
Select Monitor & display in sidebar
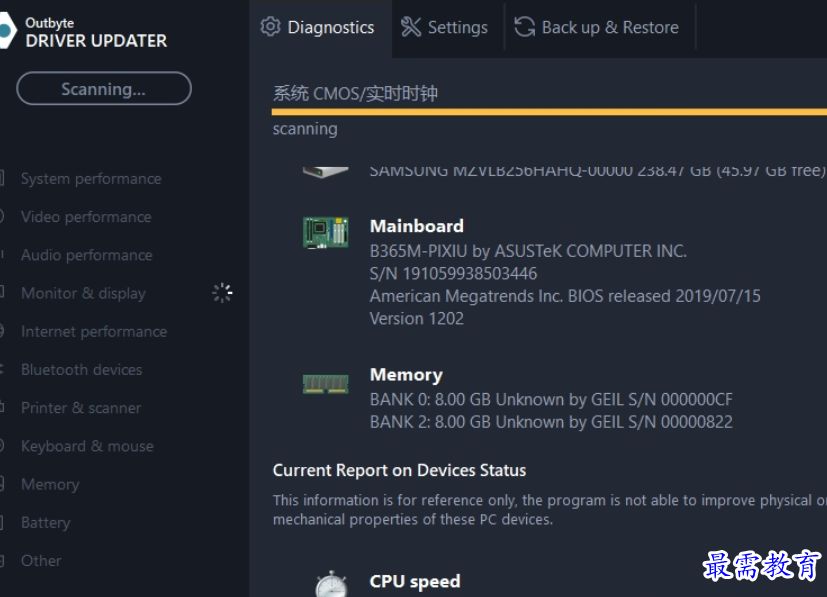point(83,293)
